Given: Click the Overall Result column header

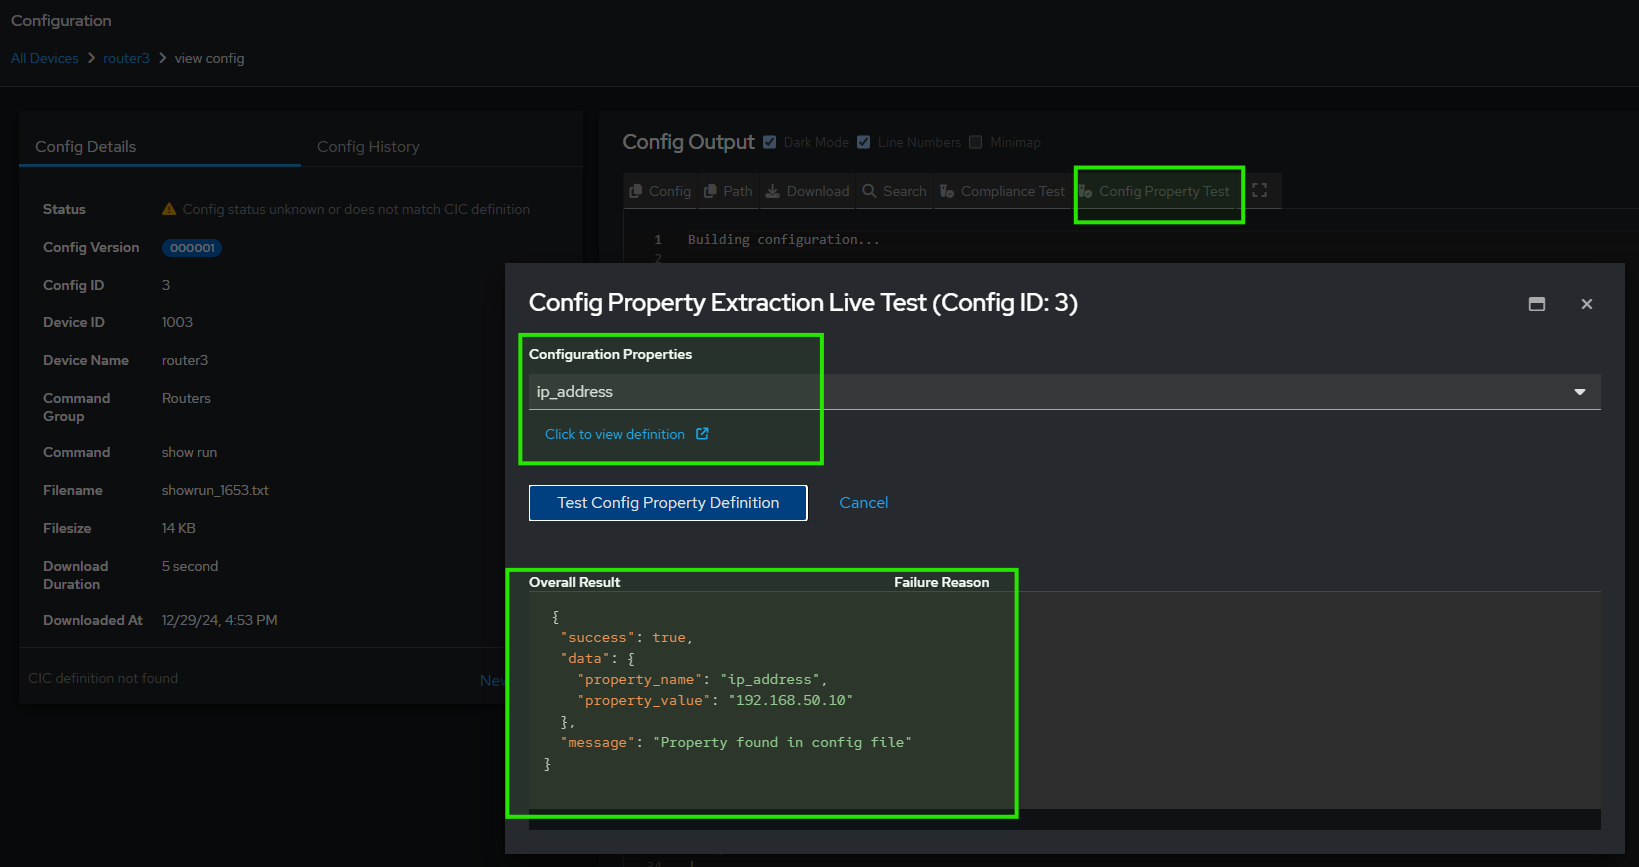Looking at the screenshot, I should click(575, 582).
